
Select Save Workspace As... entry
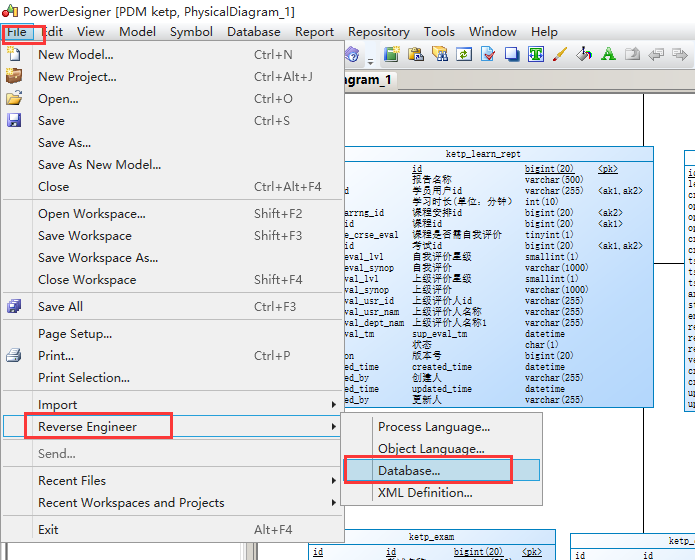[173, 258]
